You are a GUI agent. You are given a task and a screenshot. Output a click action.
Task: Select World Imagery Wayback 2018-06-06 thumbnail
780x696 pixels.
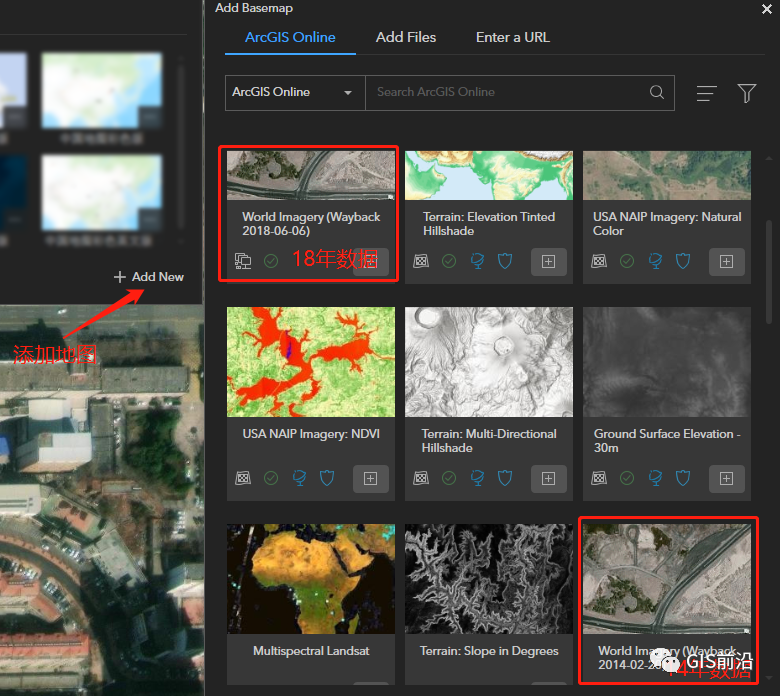[311, 175]
